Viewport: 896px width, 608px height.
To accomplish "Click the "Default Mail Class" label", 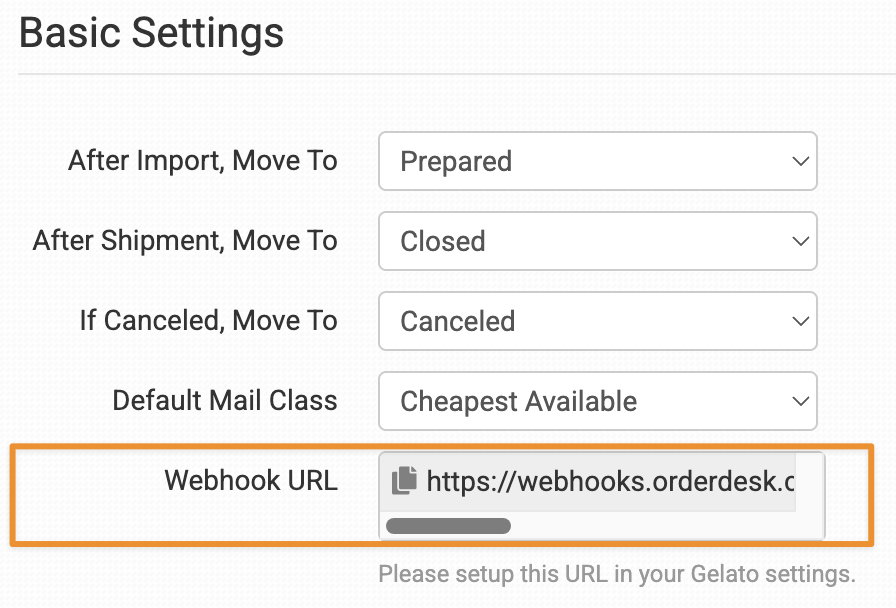I will click(x=225, y=401).
